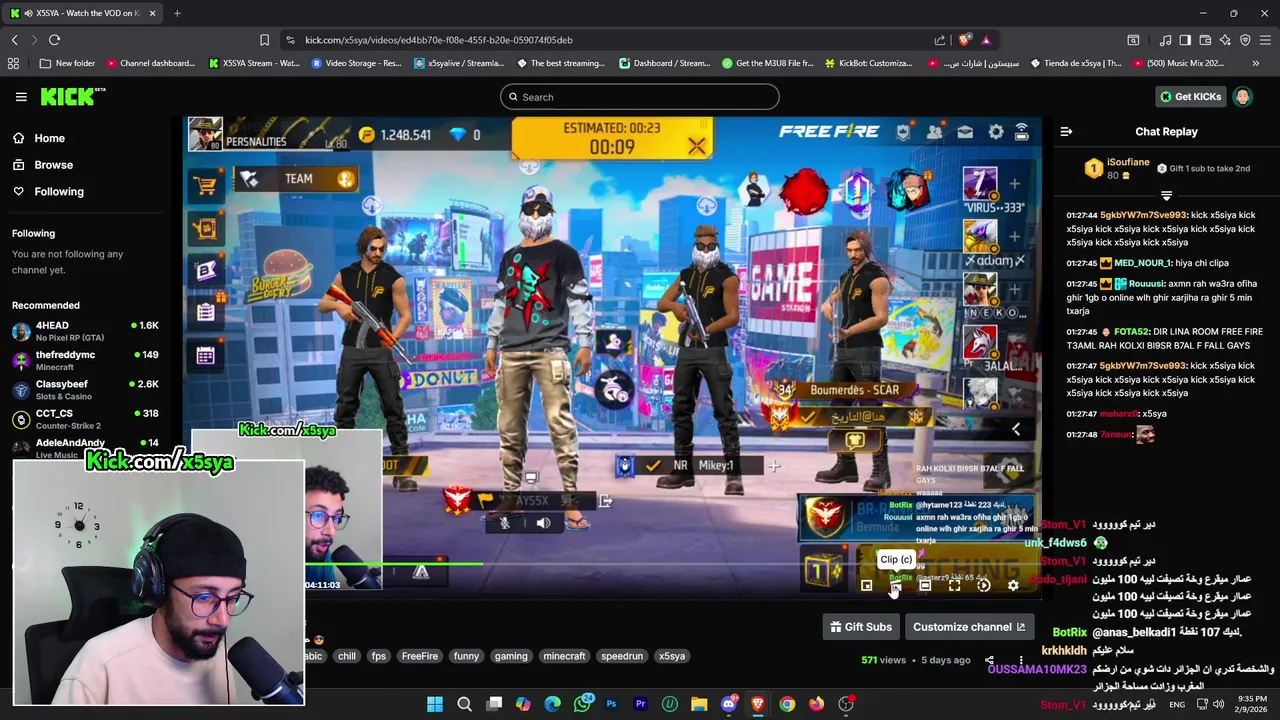Click the share page icon in address bar
The image size is (1280, 720).
(x=940, y=40)
